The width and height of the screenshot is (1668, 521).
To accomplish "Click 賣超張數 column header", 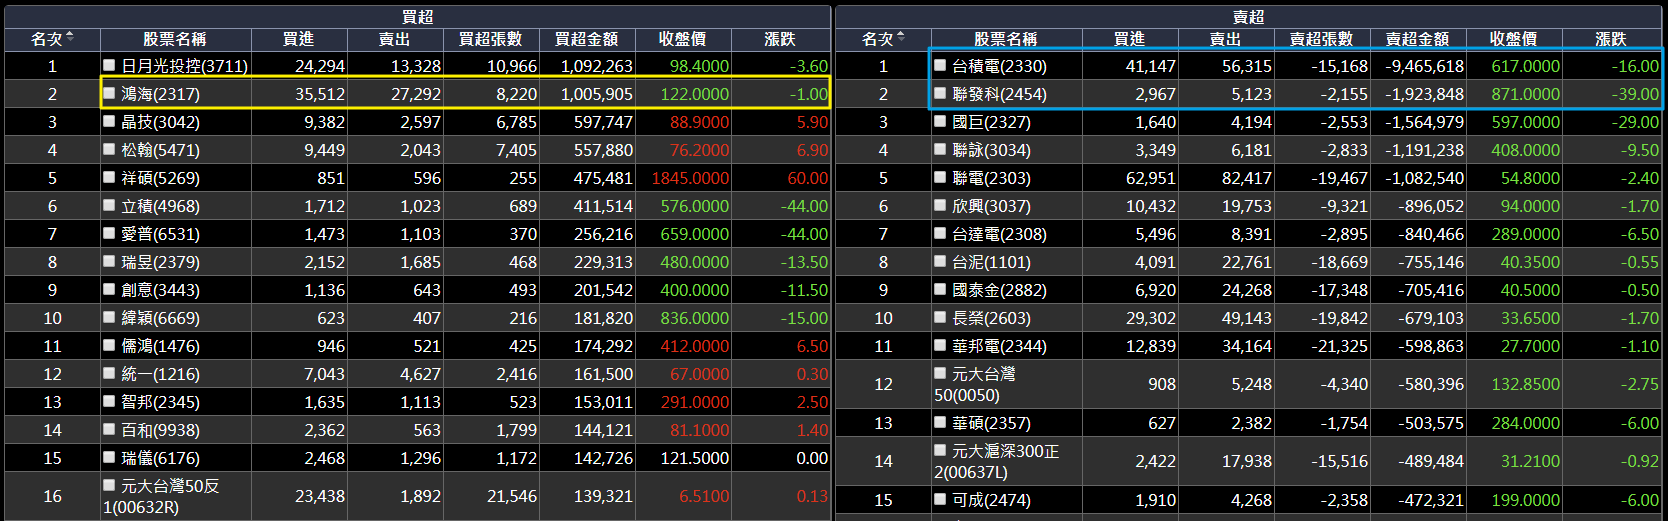I will tap(1321, 39).
